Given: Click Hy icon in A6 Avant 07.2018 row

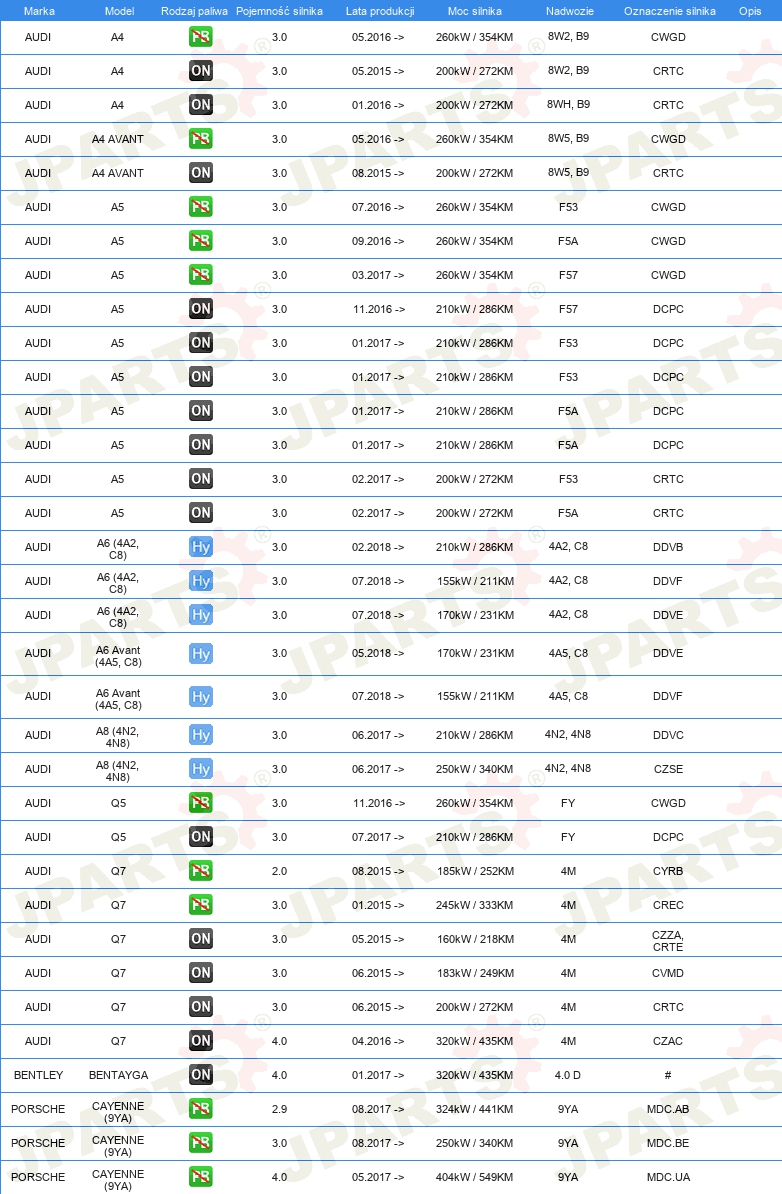Looking at the screenshot, I should click(x=201, y=696).
